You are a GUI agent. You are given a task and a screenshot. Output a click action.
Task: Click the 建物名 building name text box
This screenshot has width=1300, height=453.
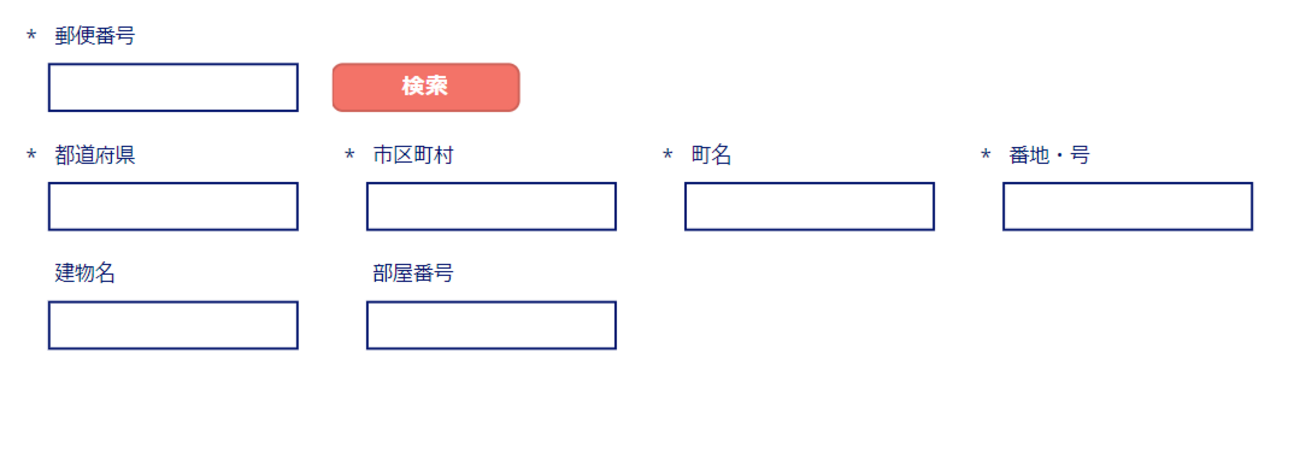point(173,325)
